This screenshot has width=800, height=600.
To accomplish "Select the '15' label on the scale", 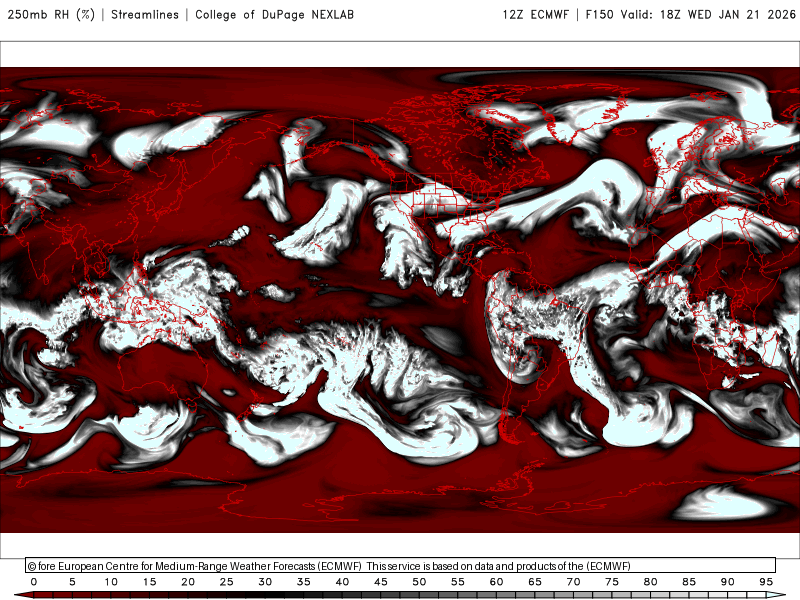I will 149,582.
